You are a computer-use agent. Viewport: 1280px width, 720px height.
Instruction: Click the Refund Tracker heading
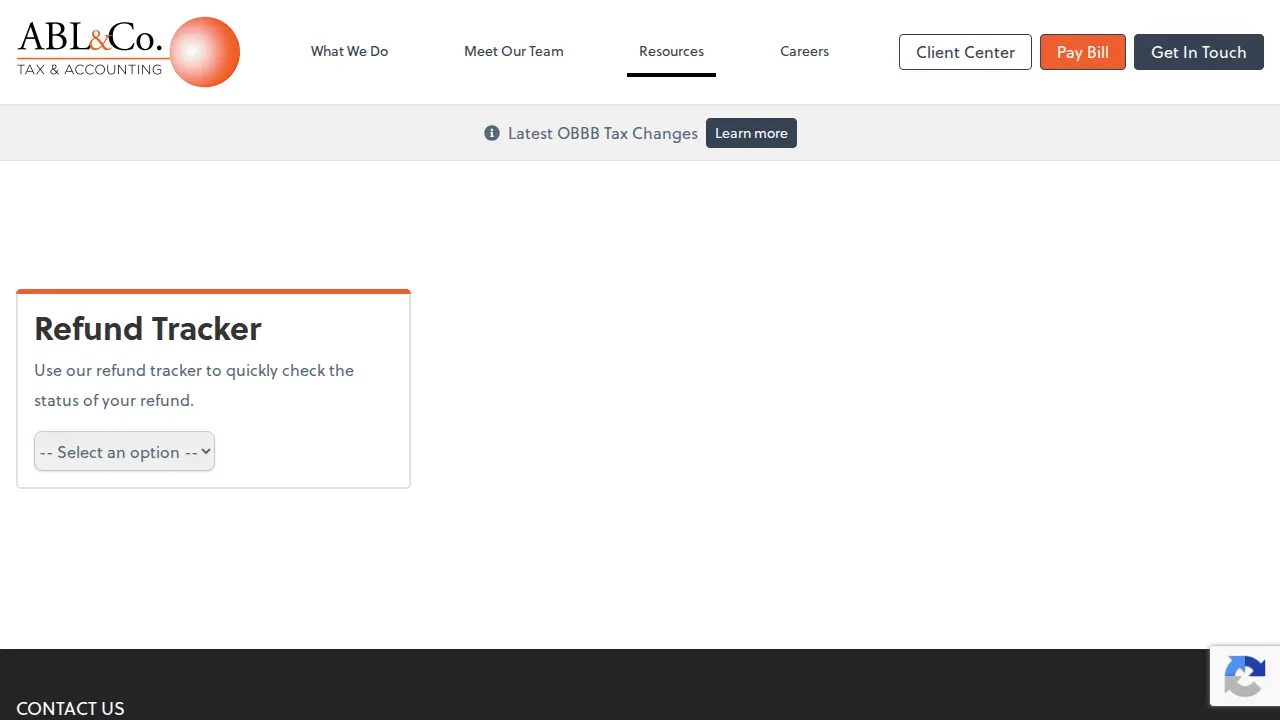click(x=148, y=328)
